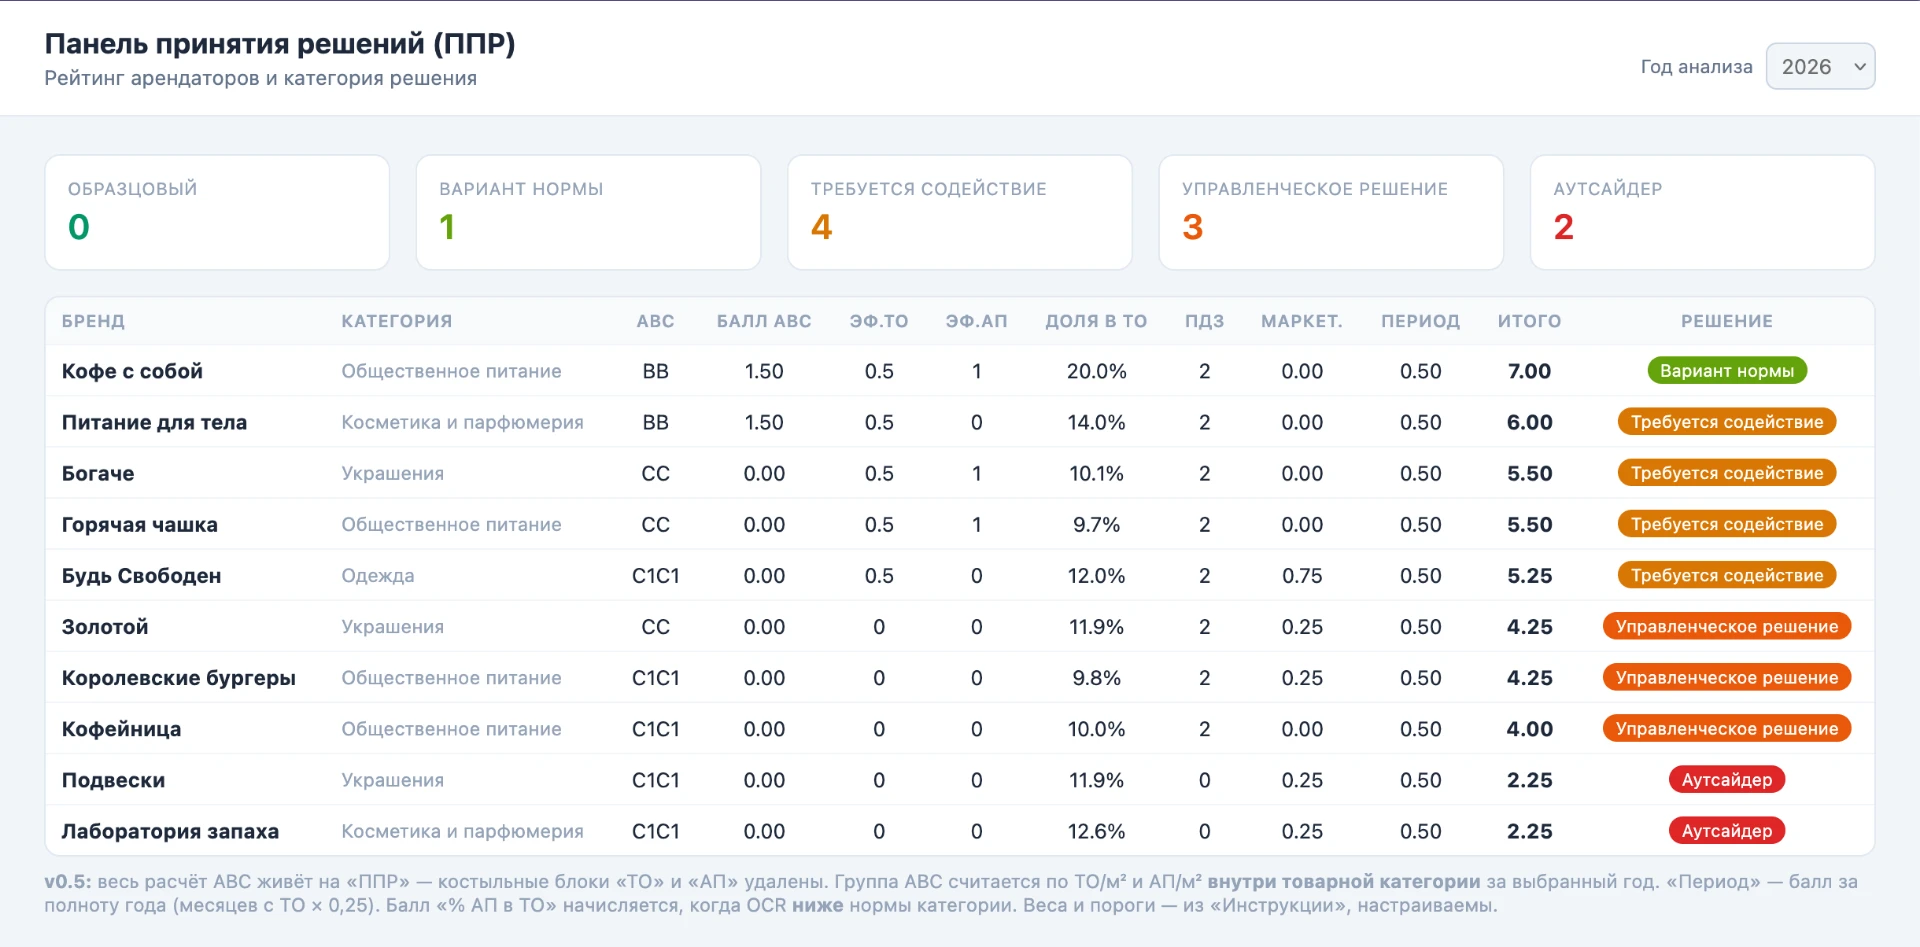
Task: Select brand name Горячая чашка
Action: click(140, 524)
